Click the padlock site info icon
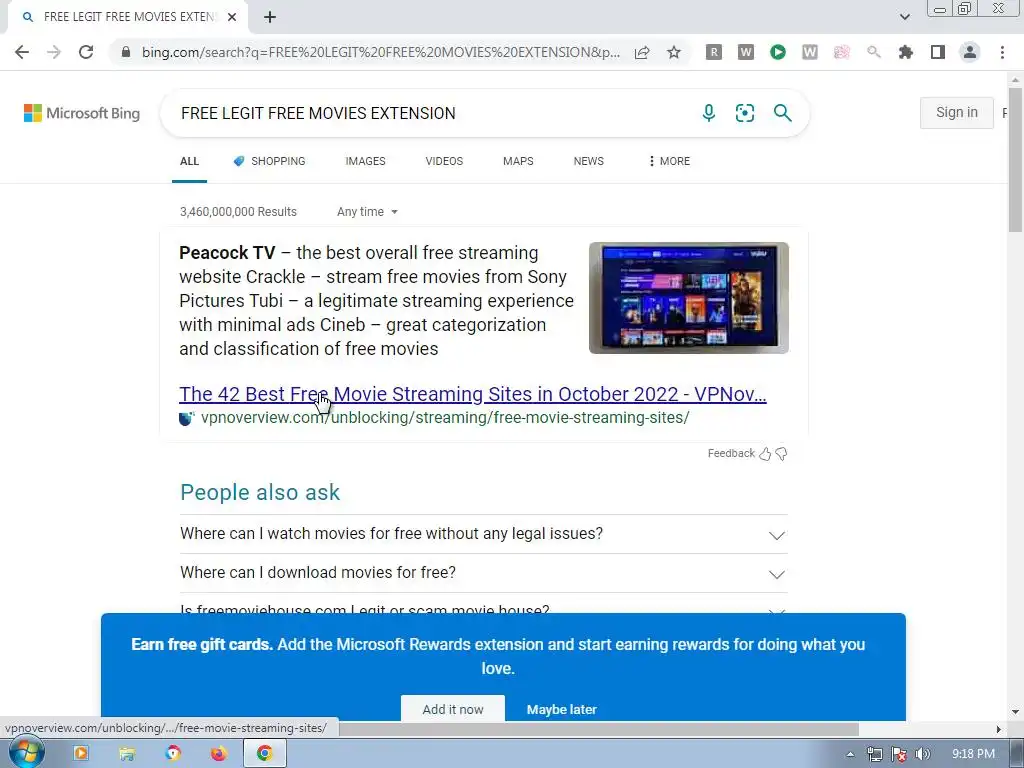Viewport: 1024px width, 768px height. [126, 52]
